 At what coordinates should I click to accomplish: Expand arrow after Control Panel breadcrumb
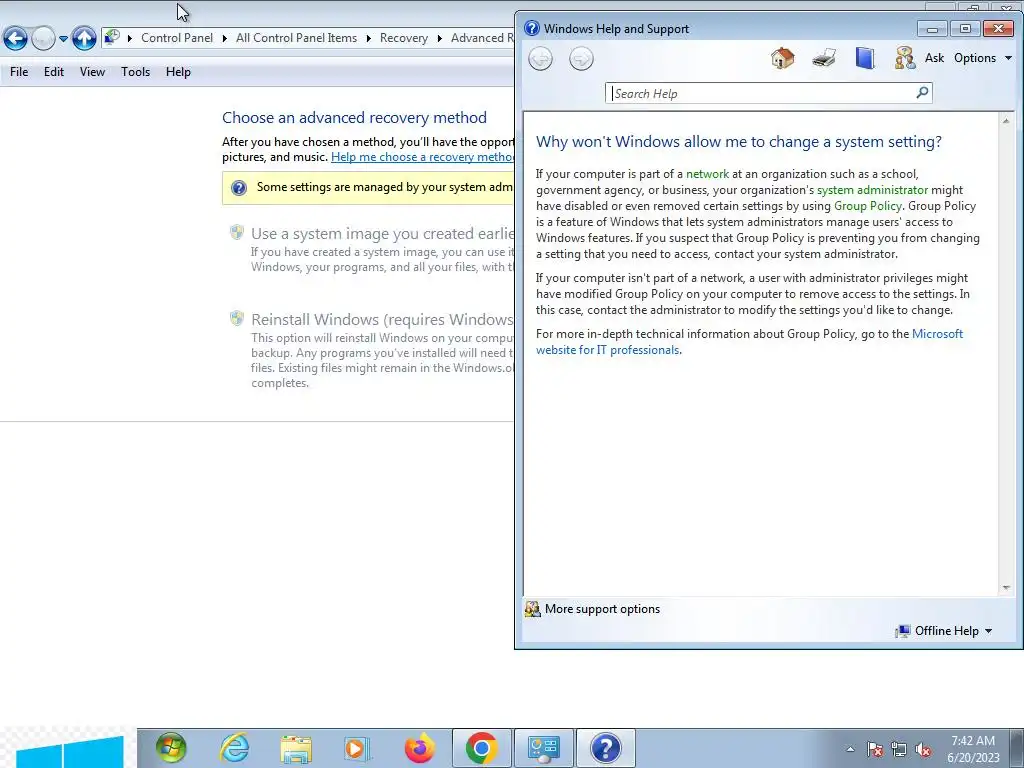[x=225, y=39]
